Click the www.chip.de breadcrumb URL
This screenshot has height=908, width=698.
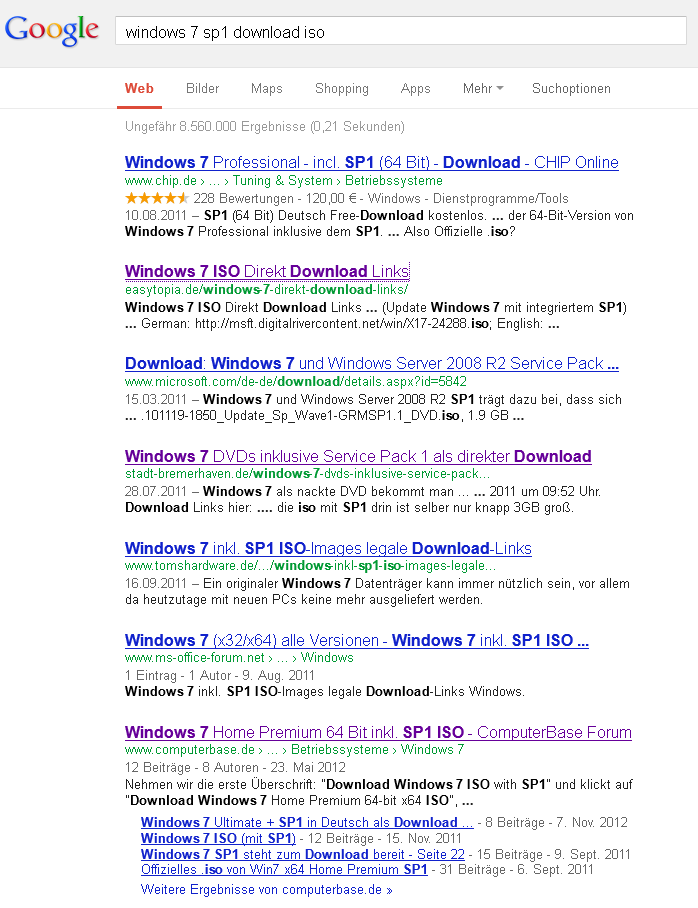point(283,181)
